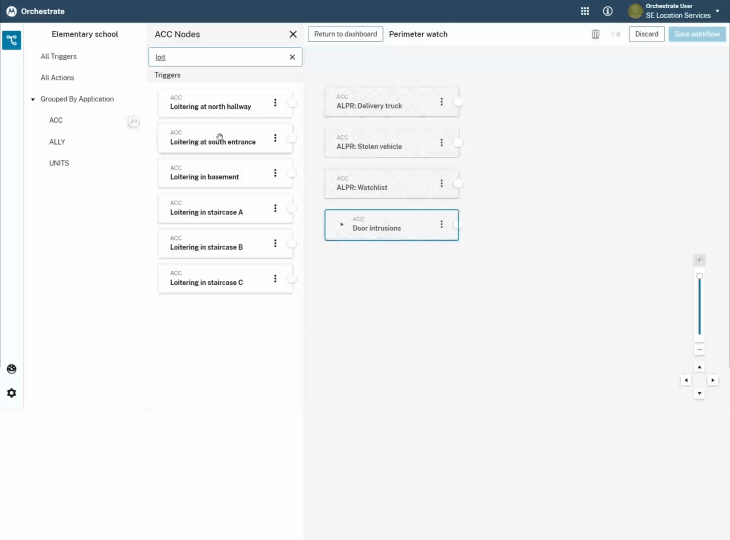Expand the Door intrusions node arrow
The image size is (730, 540).
(342, 224)
